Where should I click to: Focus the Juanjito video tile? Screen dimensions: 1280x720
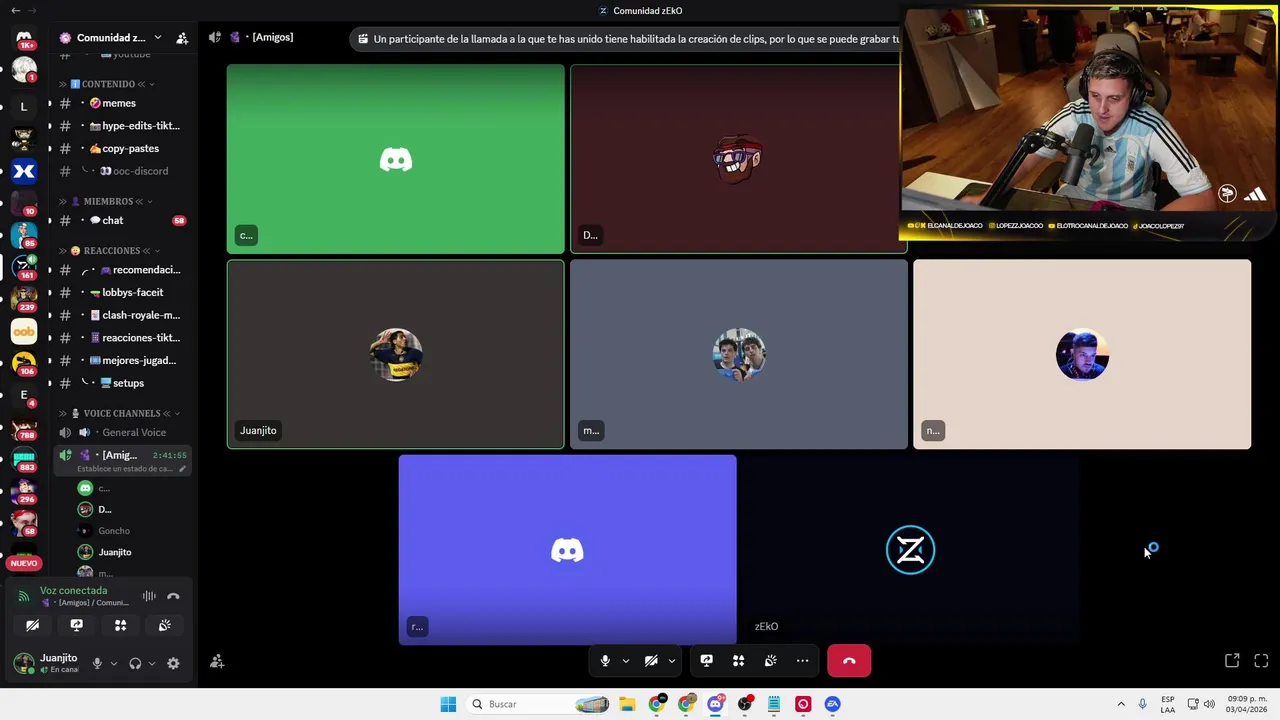tap(395, 354)
